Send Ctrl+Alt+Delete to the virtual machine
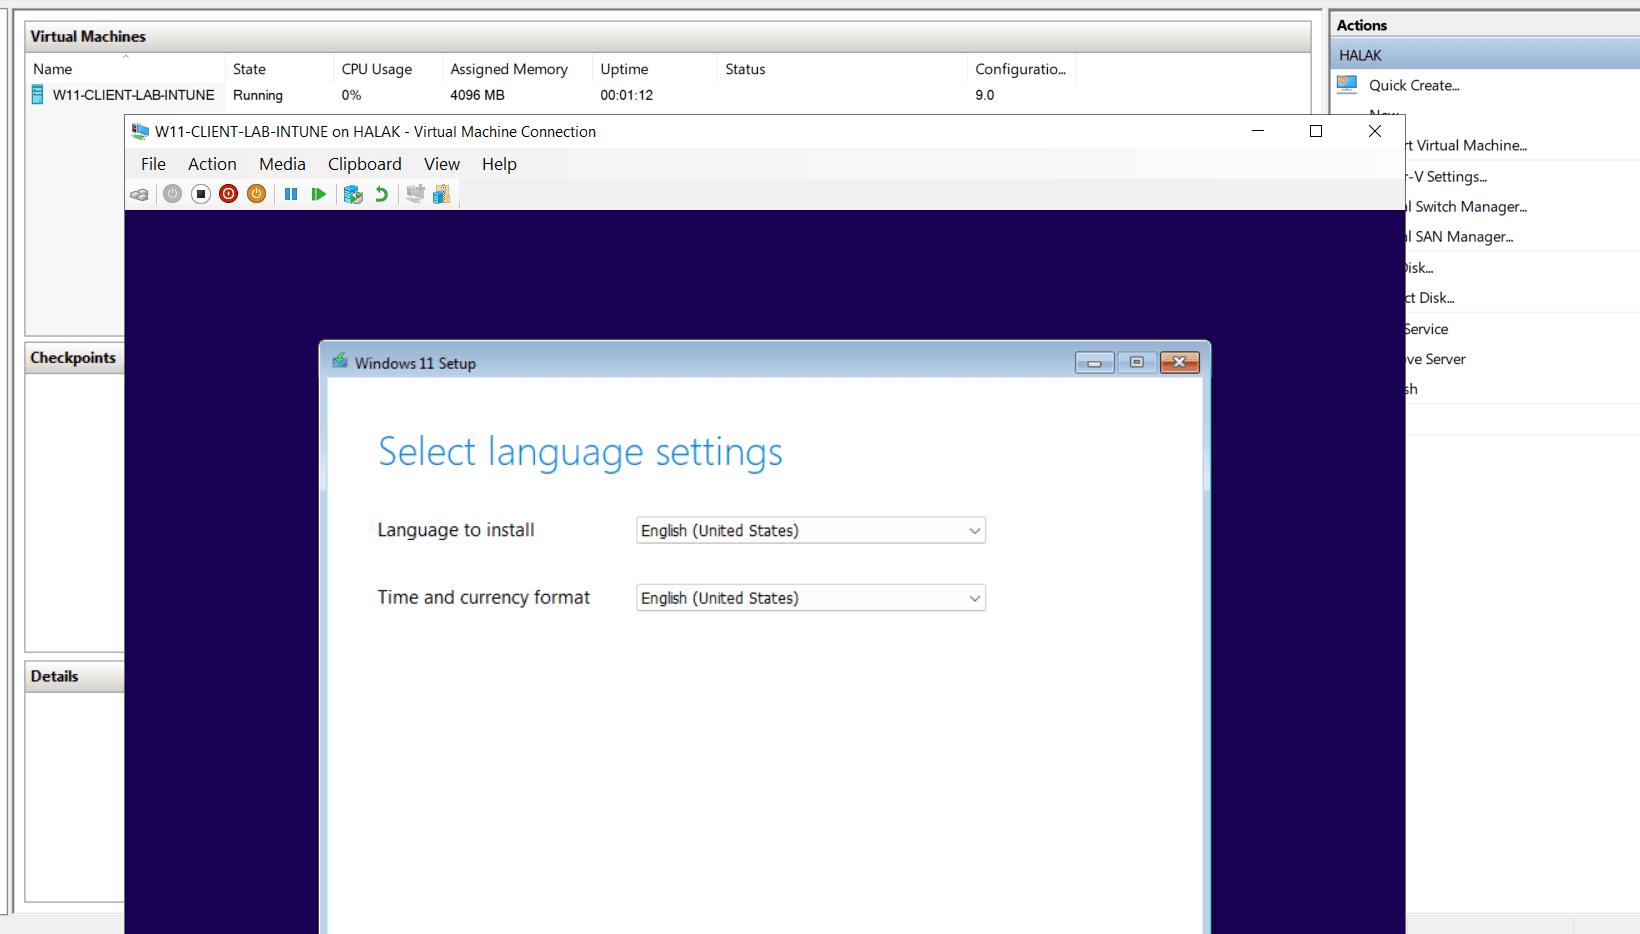 point(139,194)
